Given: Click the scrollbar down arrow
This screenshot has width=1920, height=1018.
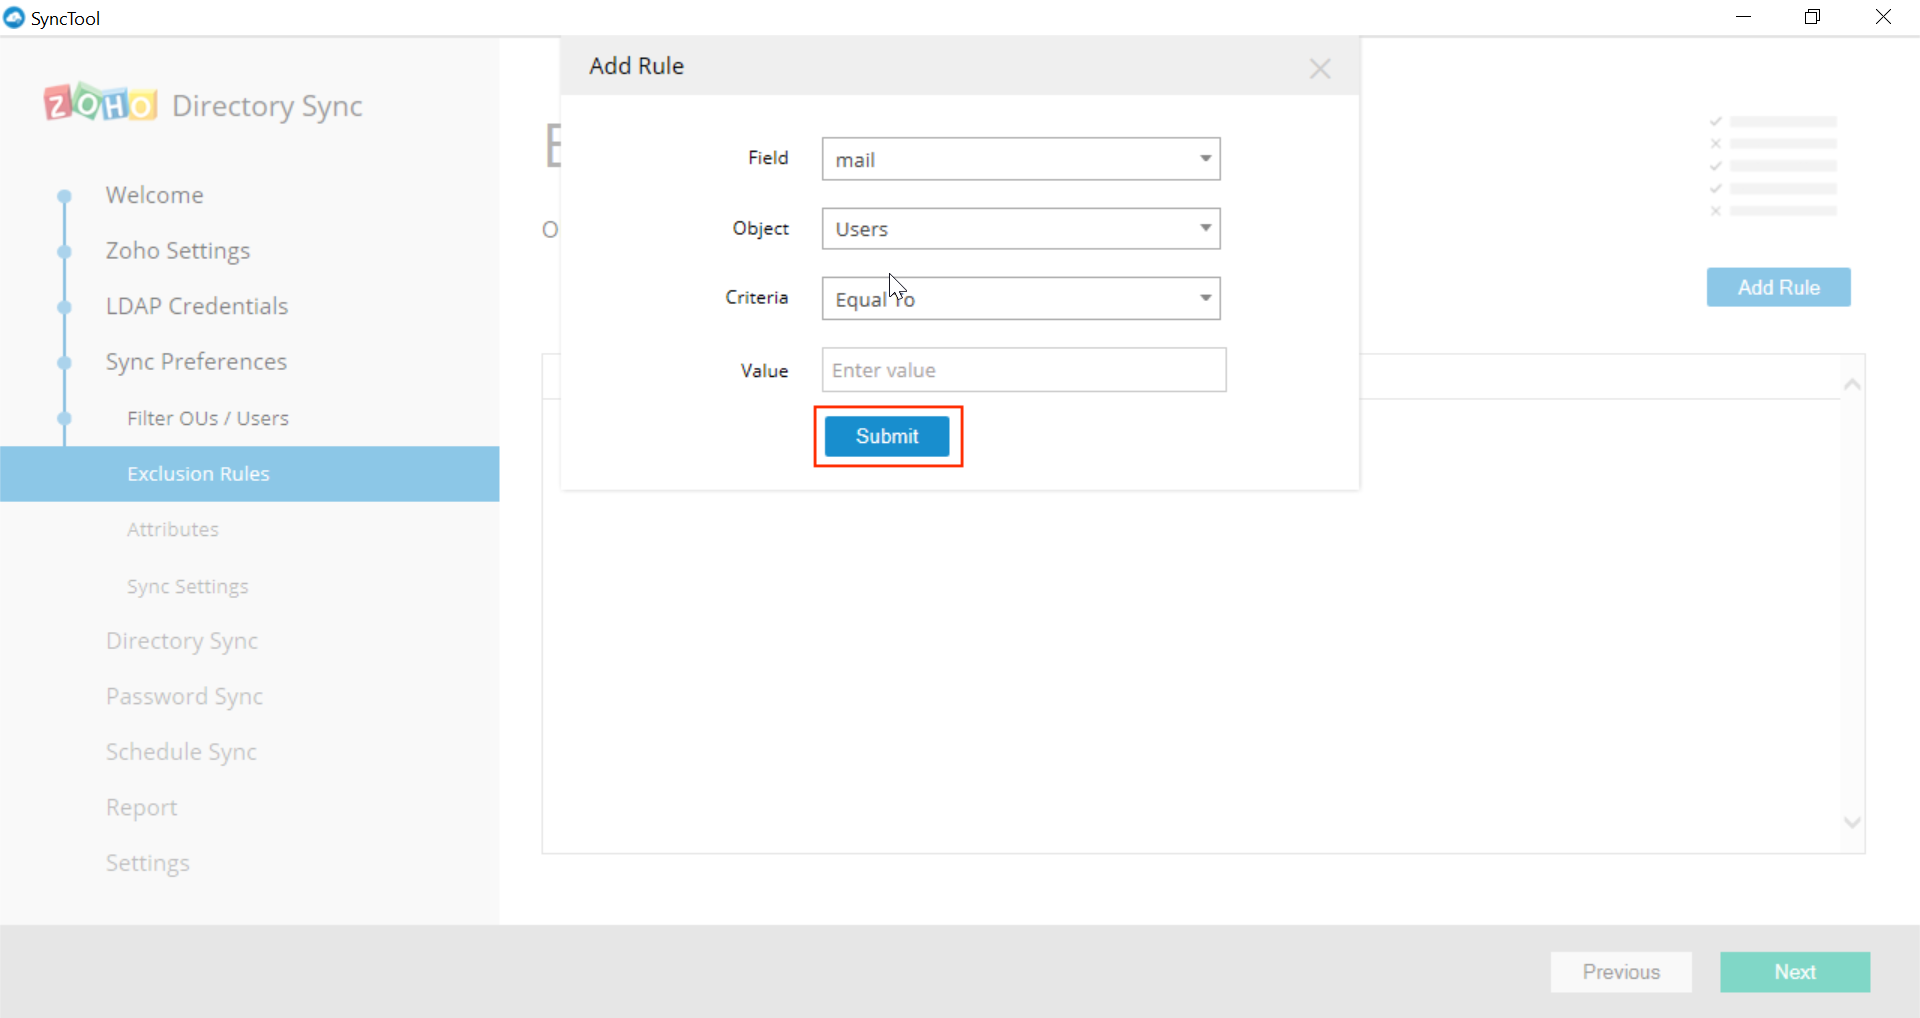Looking at the screenshot, I should (x=1851, y=822).
